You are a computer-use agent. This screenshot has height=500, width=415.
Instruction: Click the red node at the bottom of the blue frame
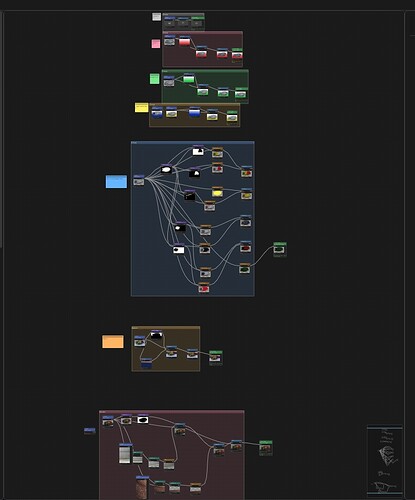tap(204, 288)
